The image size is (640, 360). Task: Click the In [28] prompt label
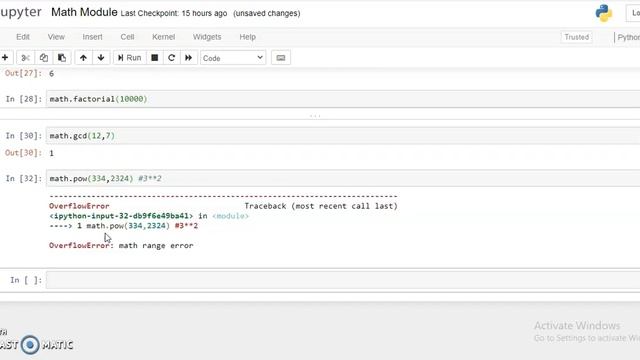pyautogui.click(x=24, y=99)
